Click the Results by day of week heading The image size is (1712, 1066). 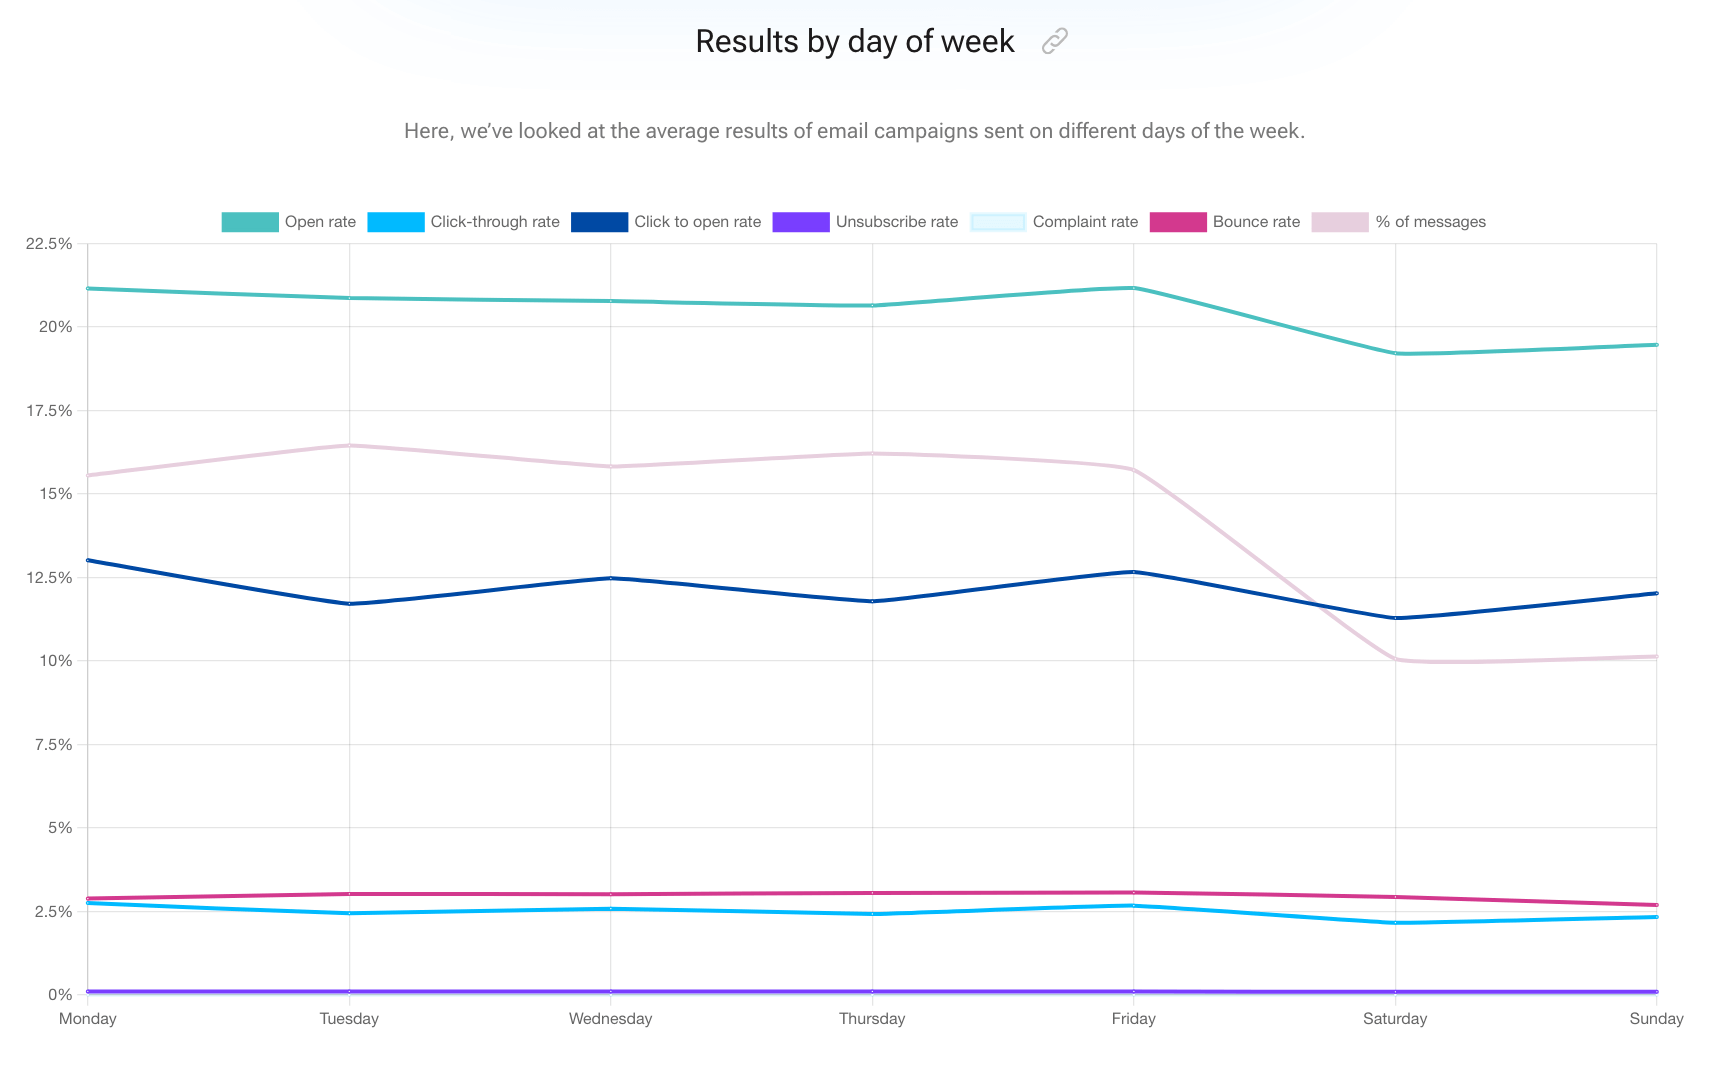click(854, 41)
